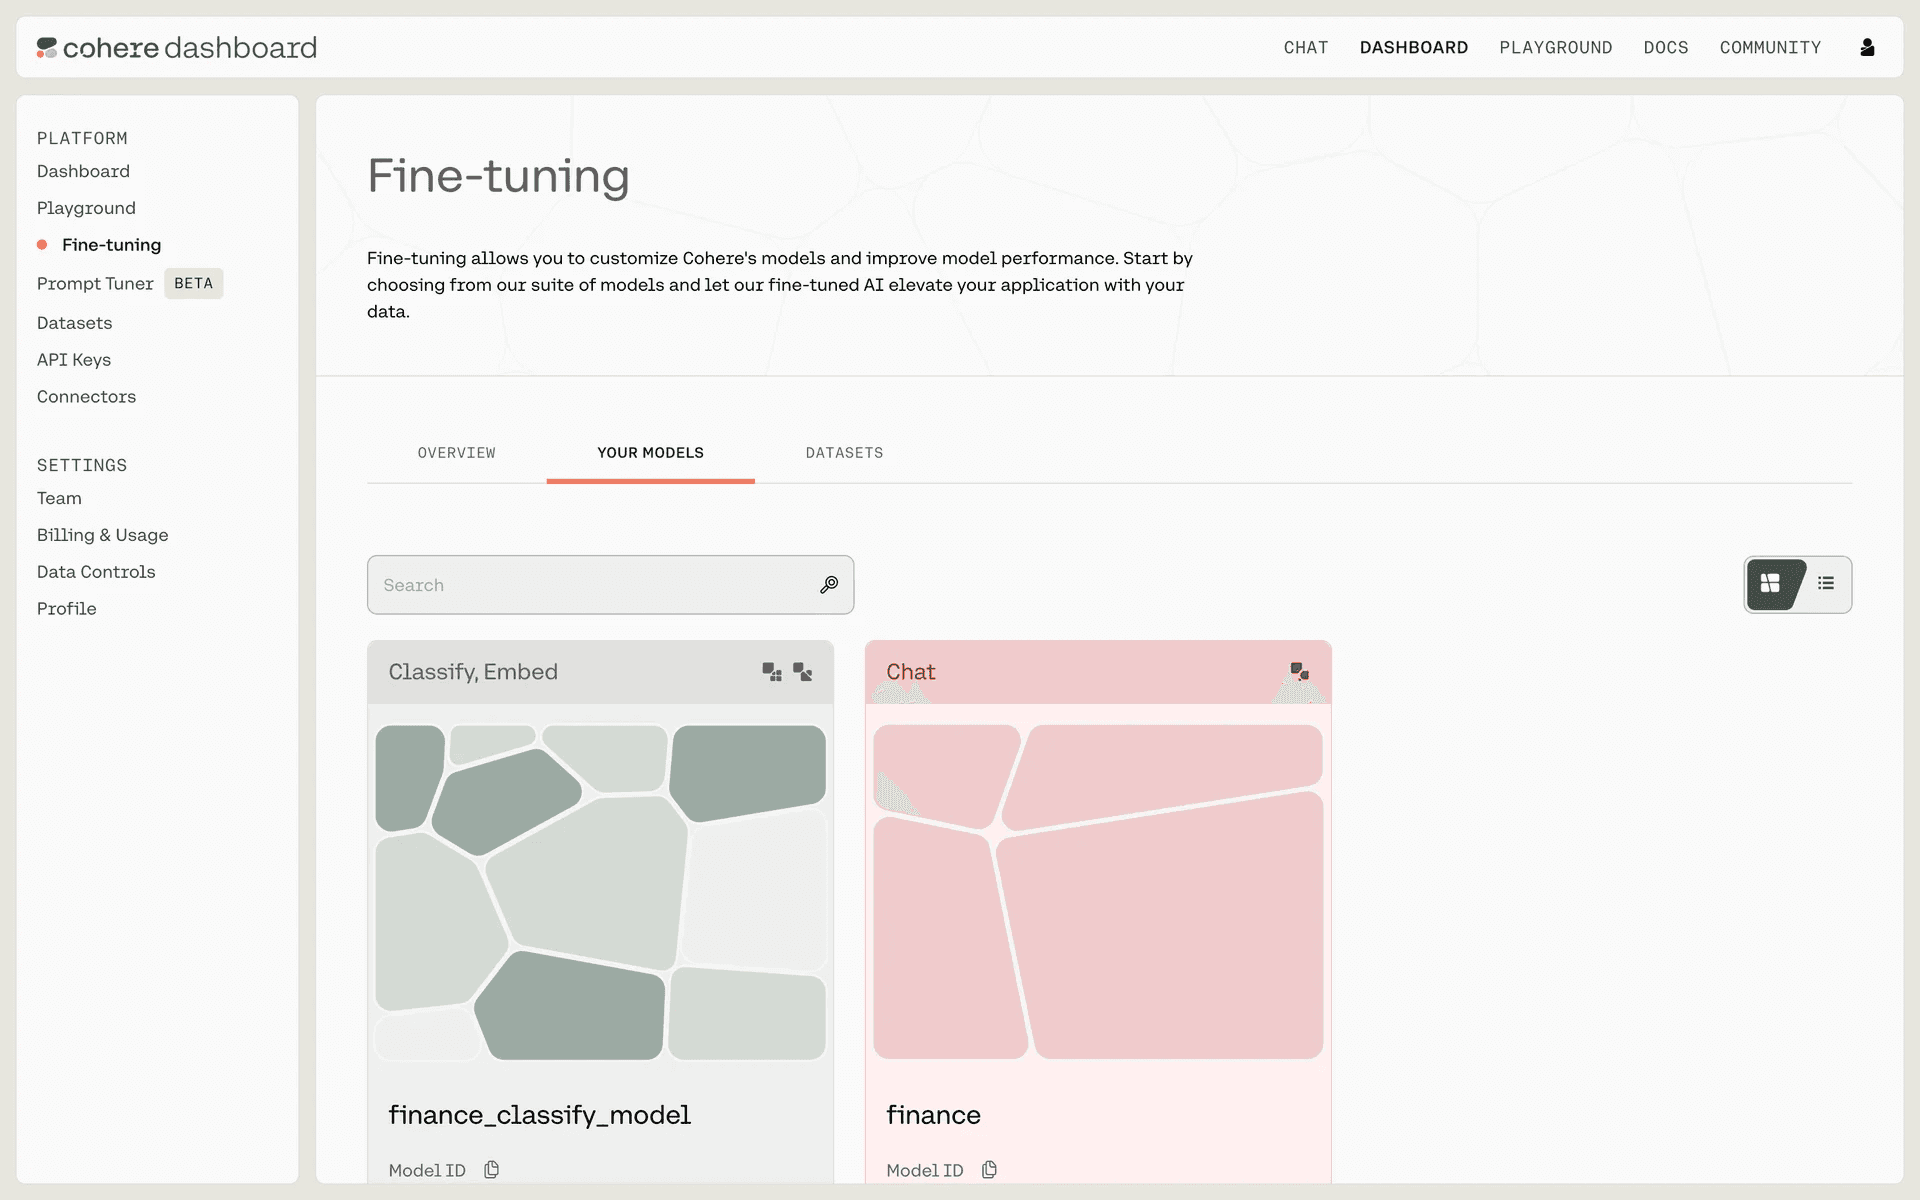Copy Model ID of finance_classify_model
The width and height of the screenshot is (1920, 1200).
tap(491, 1170)
